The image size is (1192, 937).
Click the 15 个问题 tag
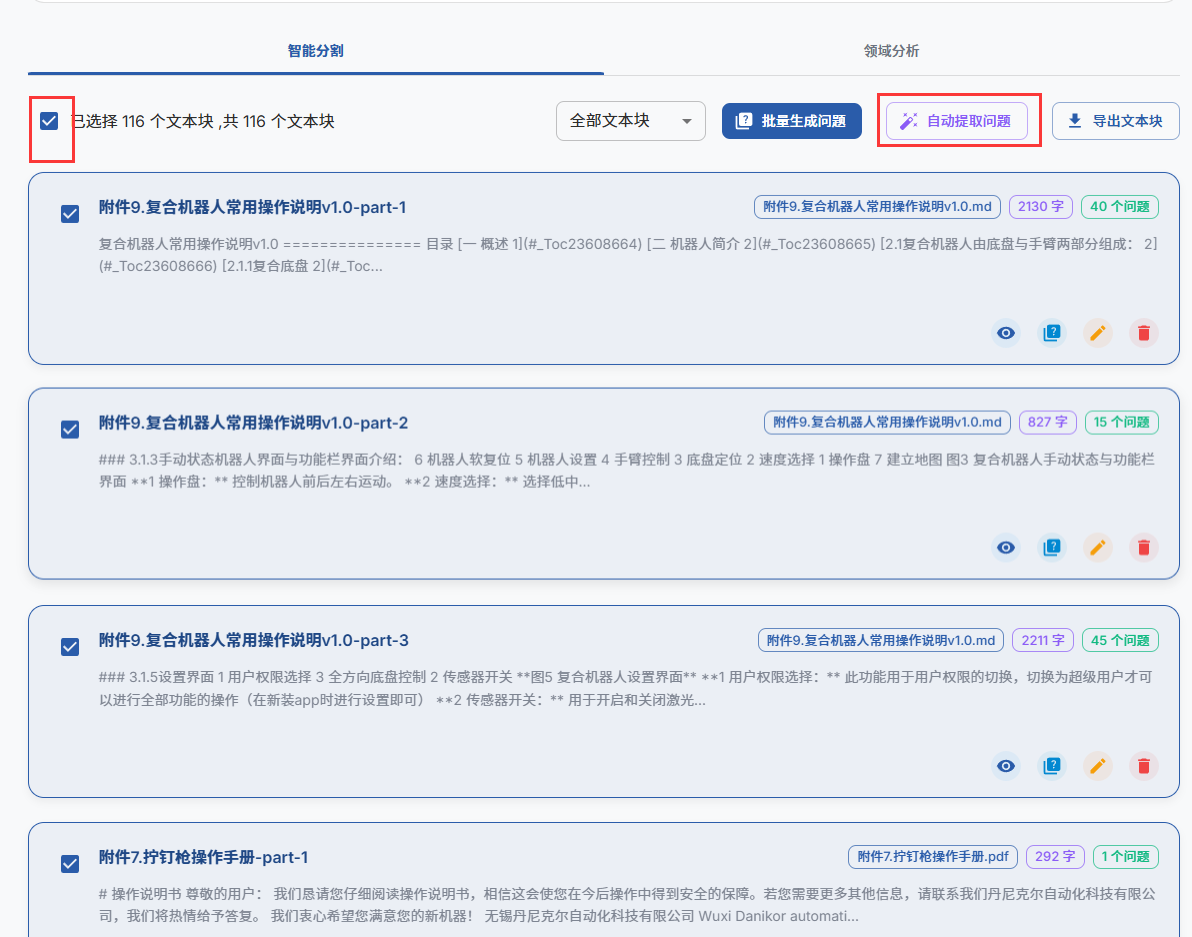point(1121,422)
